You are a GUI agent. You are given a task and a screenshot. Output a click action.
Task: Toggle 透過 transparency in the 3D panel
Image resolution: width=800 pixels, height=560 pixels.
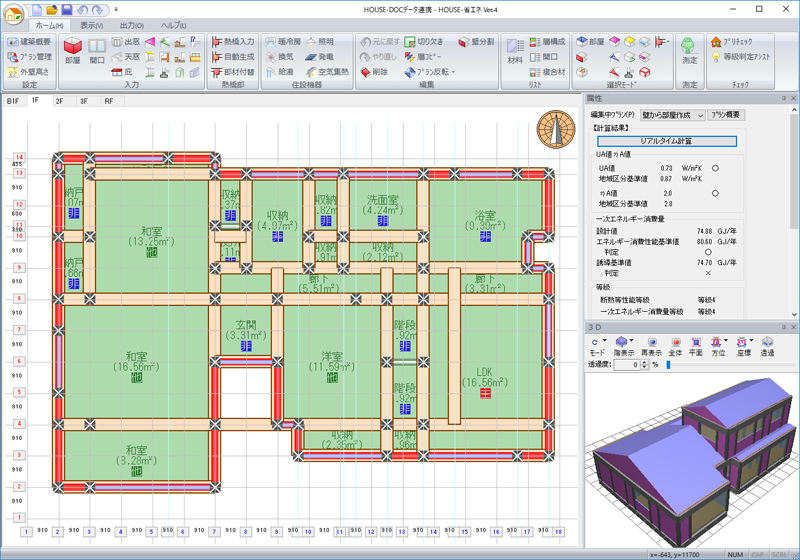pyautogui.click(x=767, y=346)
